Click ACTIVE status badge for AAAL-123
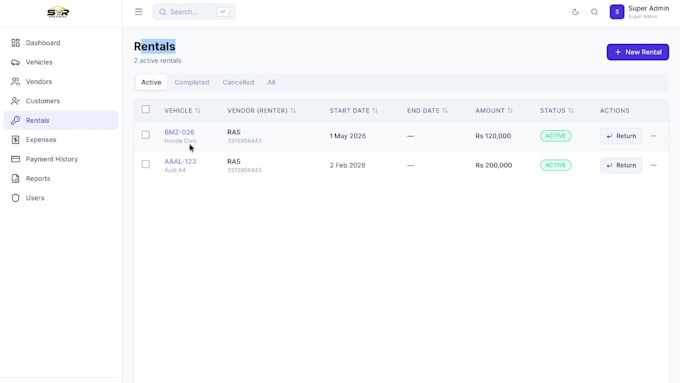680x383 pixels. [556, 165]
